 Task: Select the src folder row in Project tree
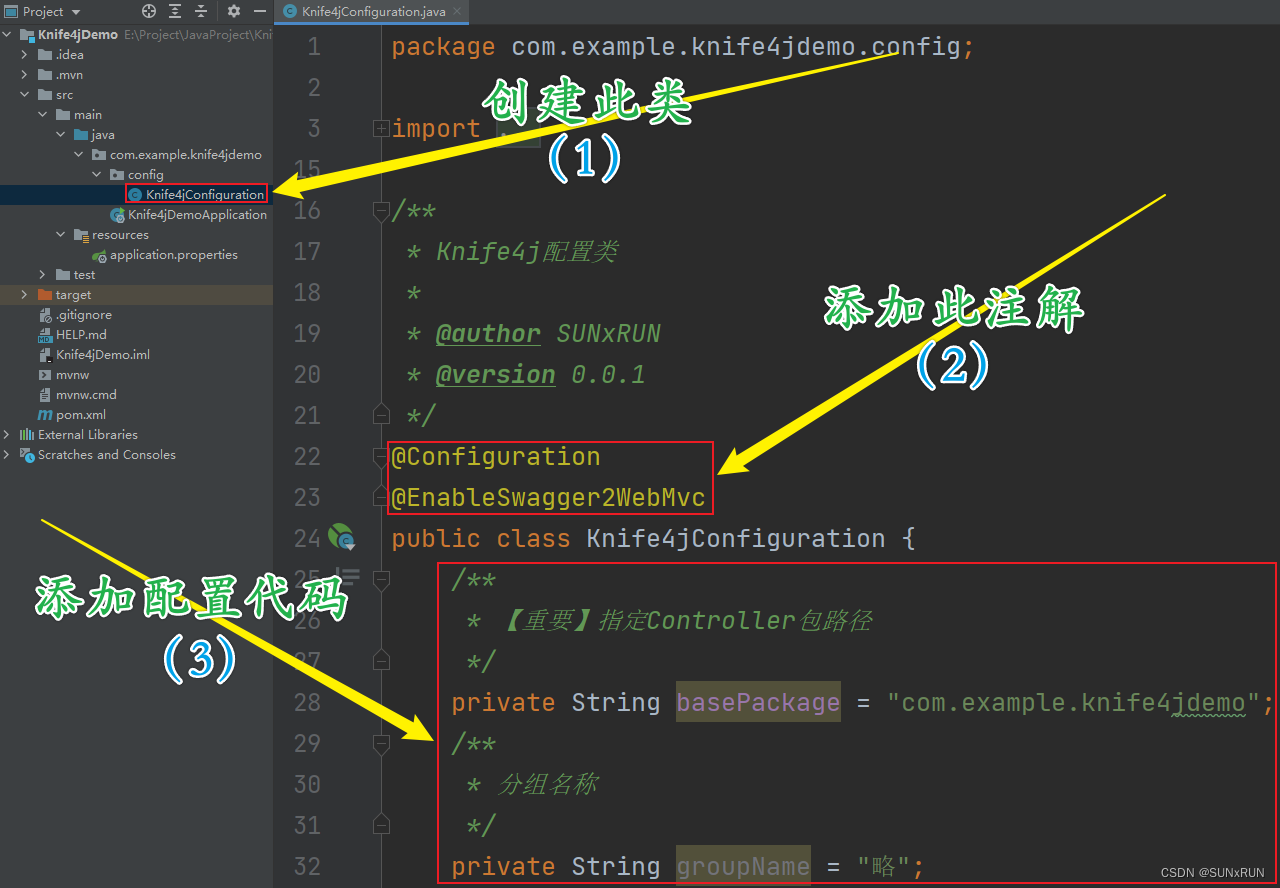[x=136, y=95]
